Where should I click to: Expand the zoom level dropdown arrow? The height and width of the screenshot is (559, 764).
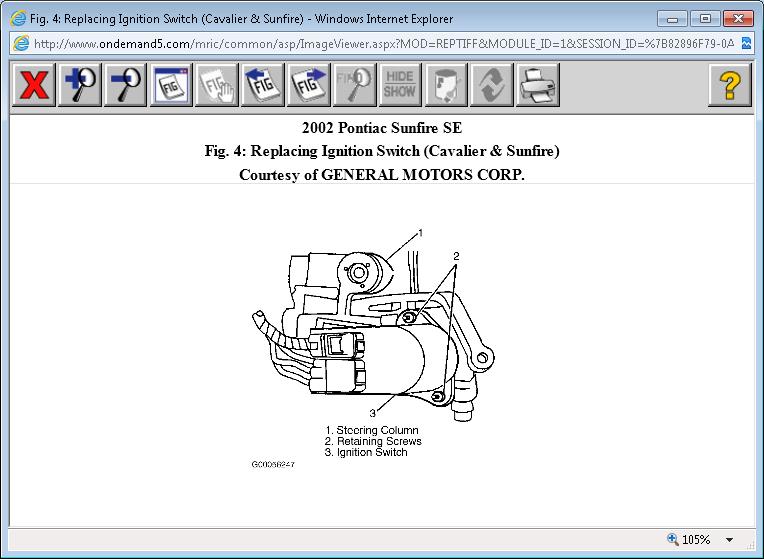730,540
